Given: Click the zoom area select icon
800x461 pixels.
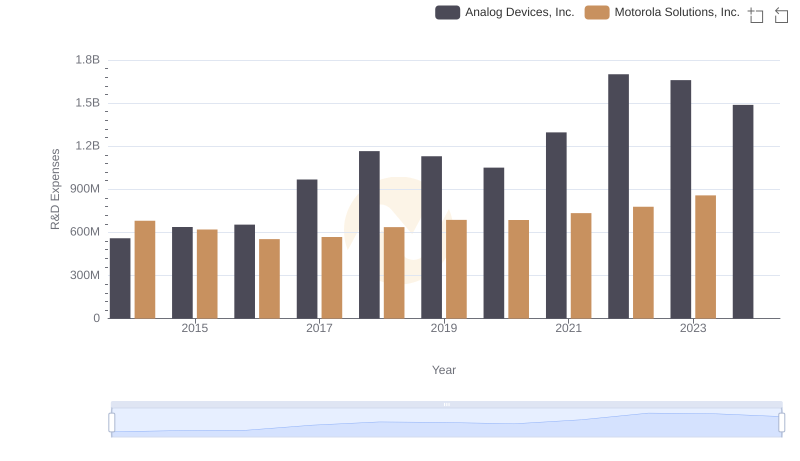Looking at the screenshot, I should [756, 15].
